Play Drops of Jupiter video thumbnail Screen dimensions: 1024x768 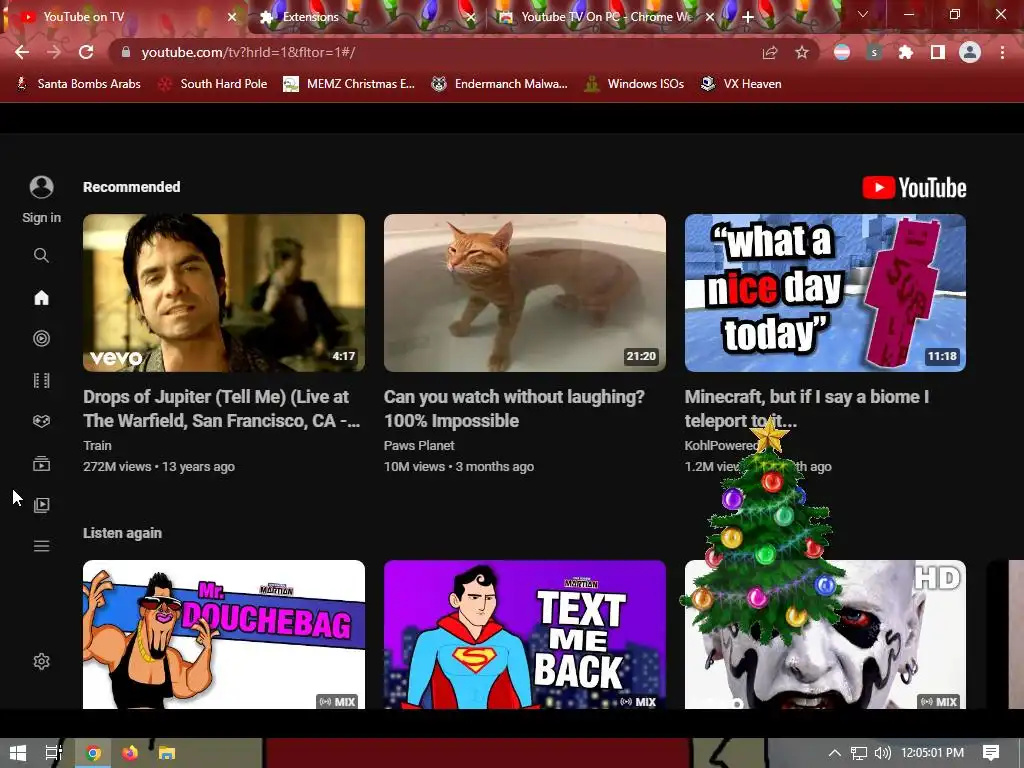[224, 293]
